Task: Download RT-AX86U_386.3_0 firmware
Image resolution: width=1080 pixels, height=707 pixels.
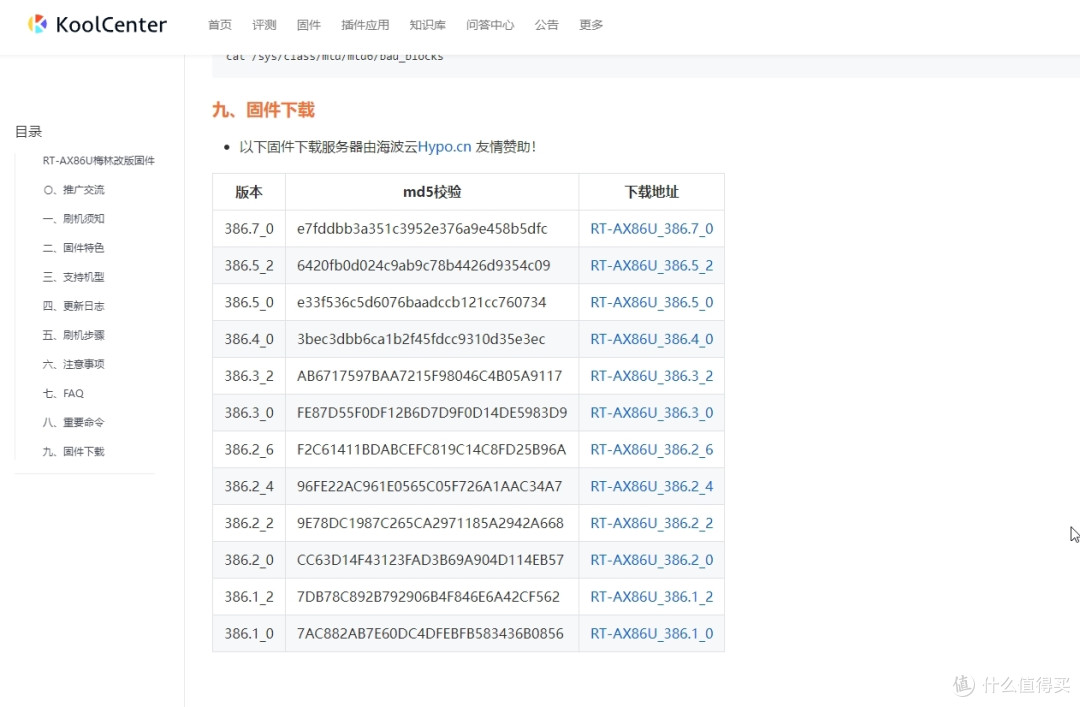Action: (x=652, y=413)
